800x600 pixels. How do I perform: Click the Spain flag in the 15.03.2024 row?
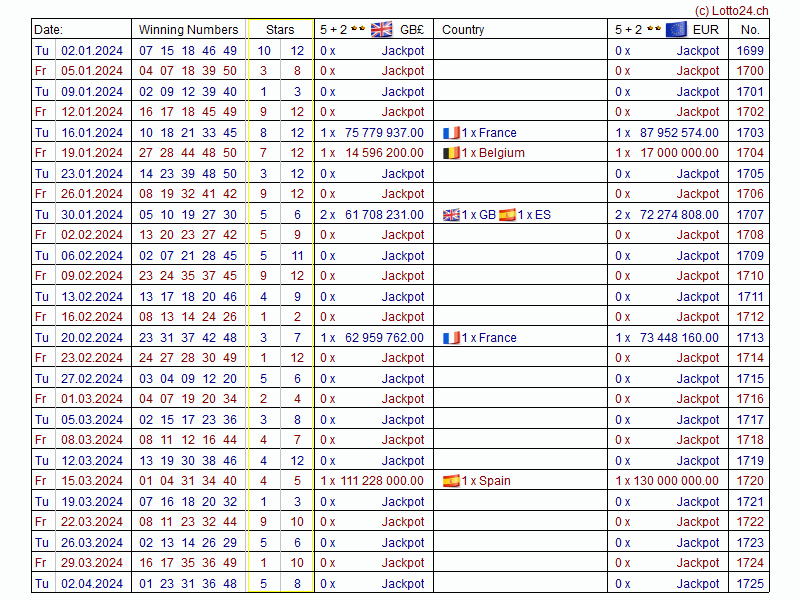click(x=451, y=481)
